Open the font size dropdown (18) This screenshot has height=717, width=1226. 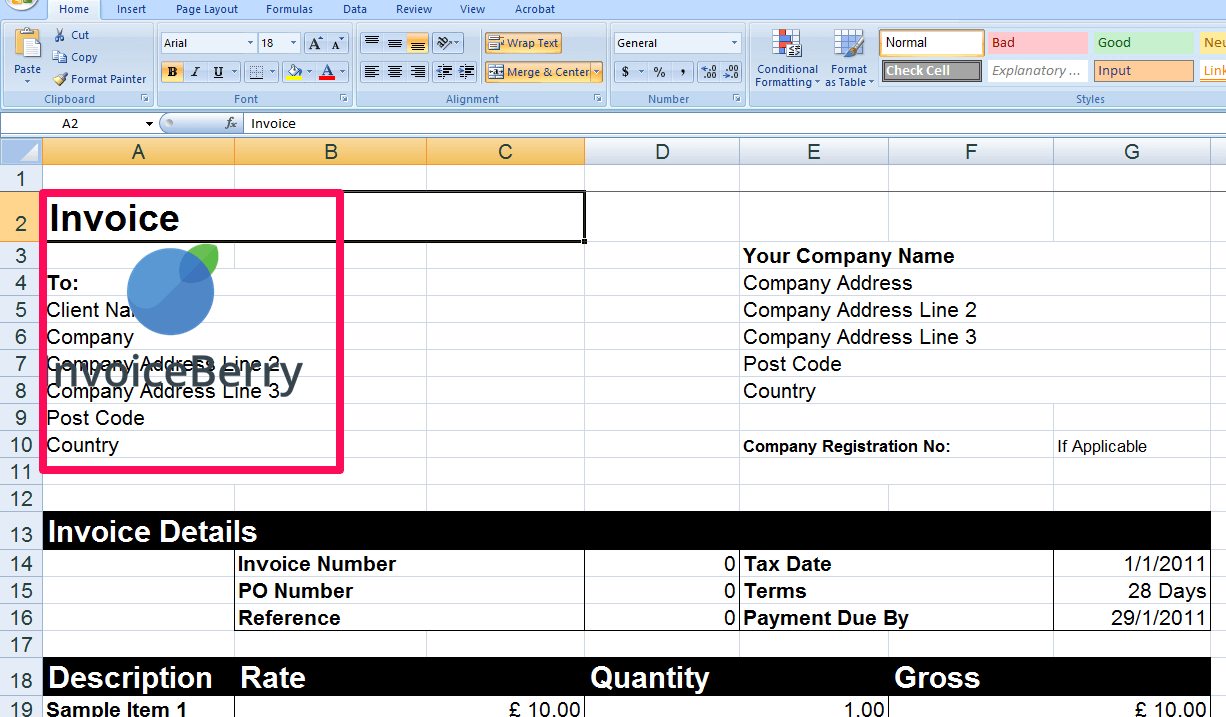pyautogui.click(x=293, y=43)
